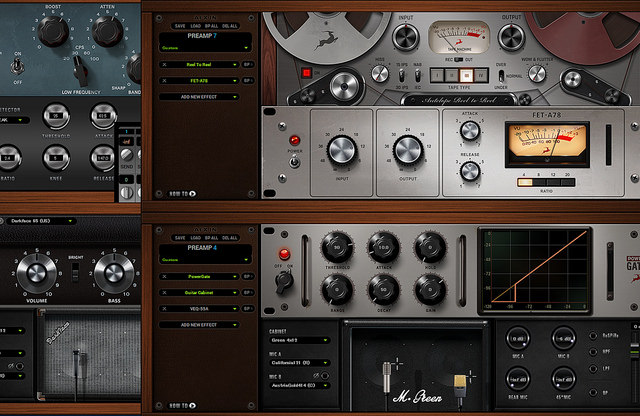640x416 pixels.
Task: Click the PowerGate Decay knob
Action: pos(384,290)
